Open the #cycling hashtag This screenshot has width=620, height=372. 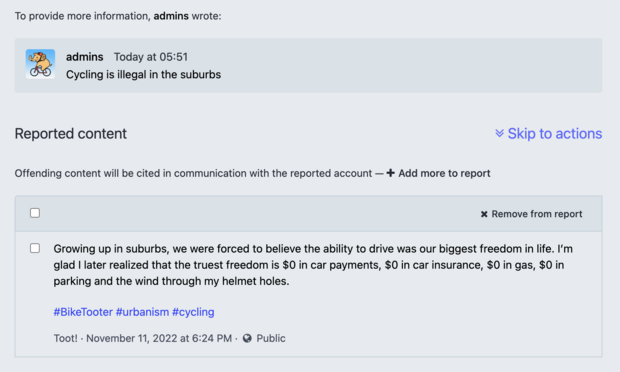tap(193, 312)
